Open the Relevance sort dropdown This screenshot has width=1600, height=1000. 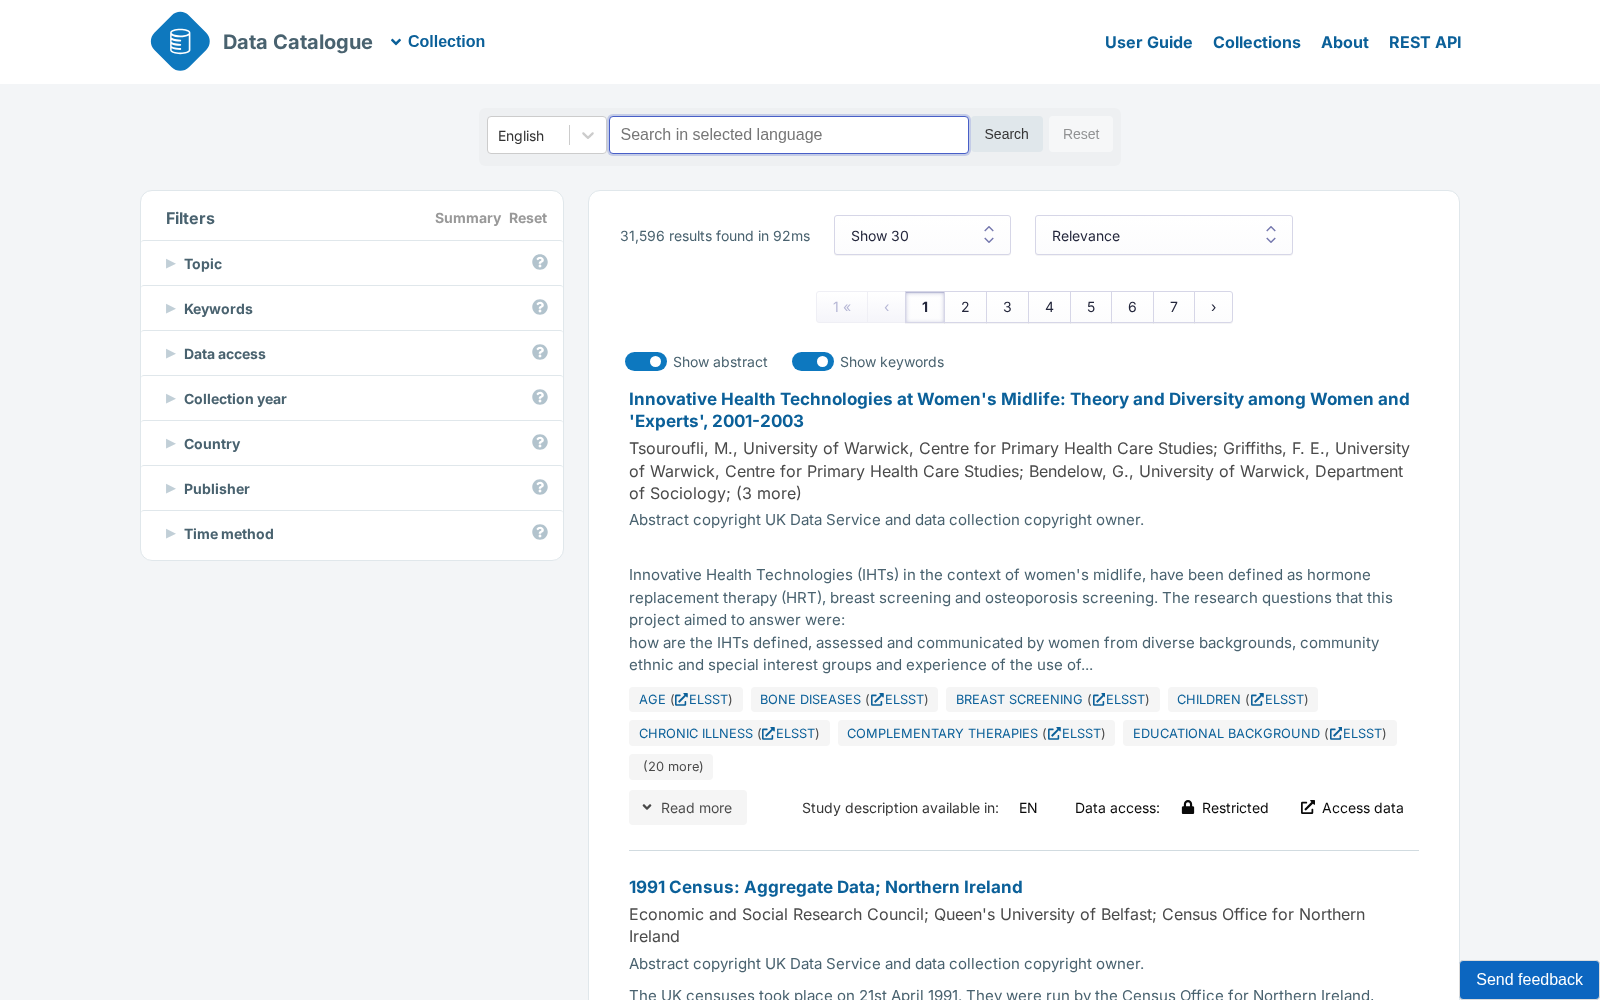(x=1164, y=235)
